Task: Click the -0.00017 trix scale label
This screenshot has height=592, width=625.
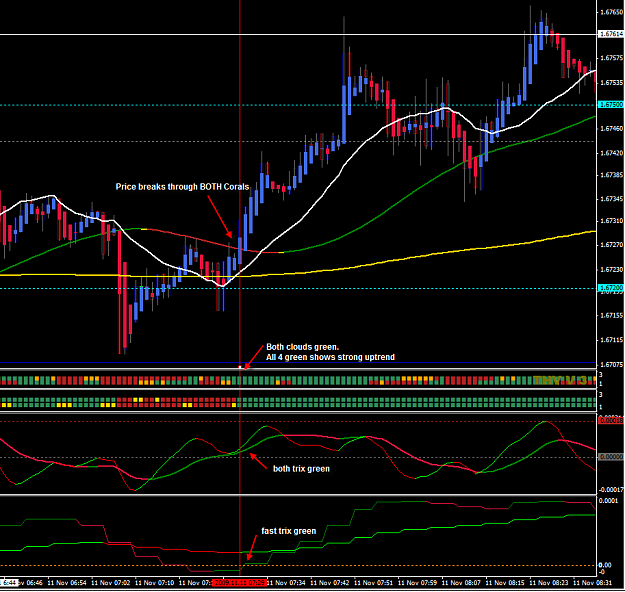Action: pyautogui.click(x=611, y=490)
